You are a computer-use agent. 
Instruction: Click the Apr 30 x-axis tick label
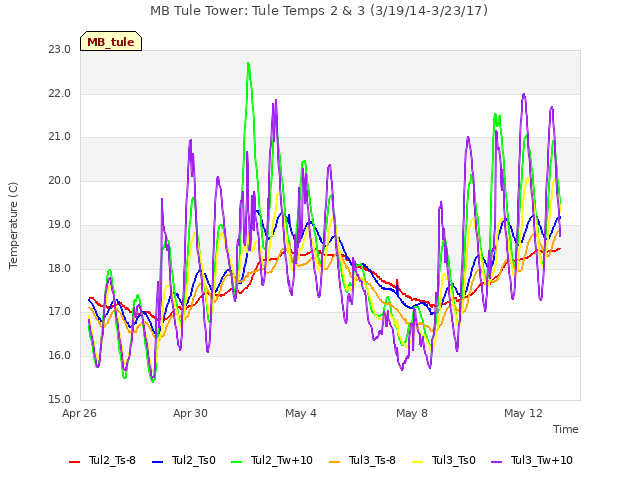click(190, 413)
